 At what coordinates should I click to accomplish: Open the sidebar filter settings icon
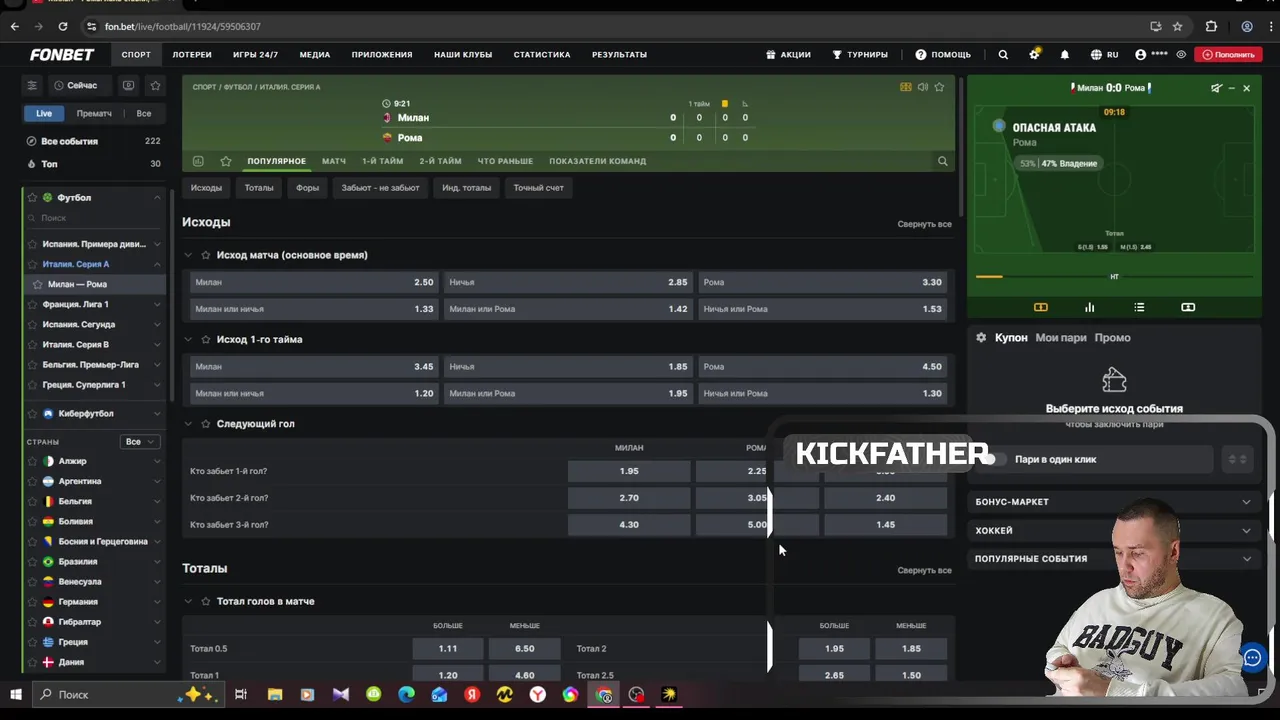pos(32,86)
